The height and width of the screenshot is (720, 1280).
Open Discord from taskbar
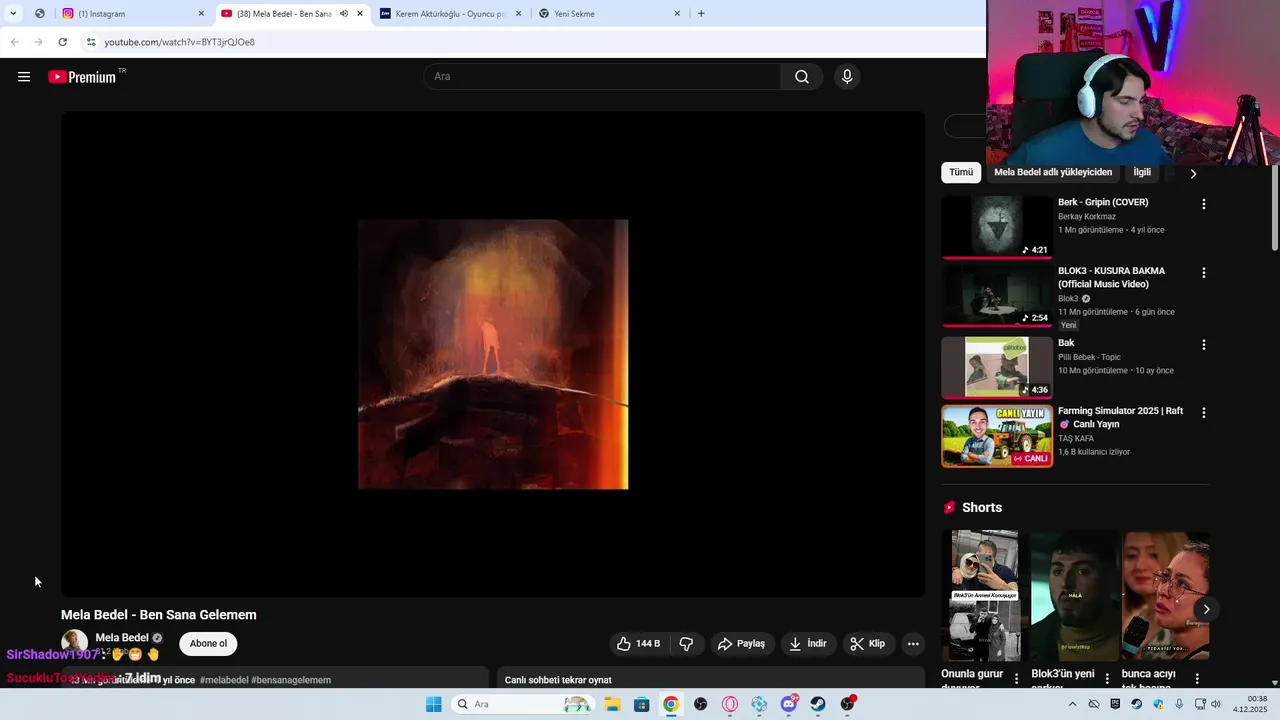(789, 704)
